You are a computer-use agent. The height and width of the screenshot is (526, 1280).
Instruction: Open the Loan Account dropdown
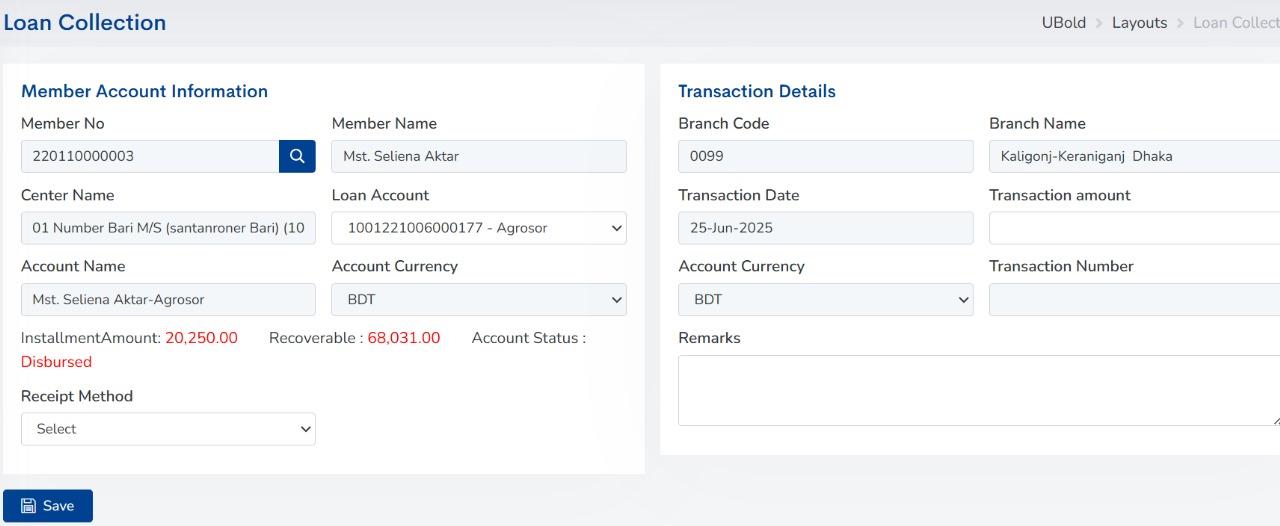click(x=479, y=228)
